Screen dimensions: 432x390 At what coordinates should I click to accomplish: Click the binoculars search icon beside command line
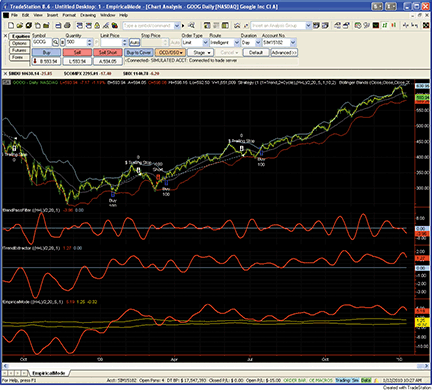coord(191,25)
